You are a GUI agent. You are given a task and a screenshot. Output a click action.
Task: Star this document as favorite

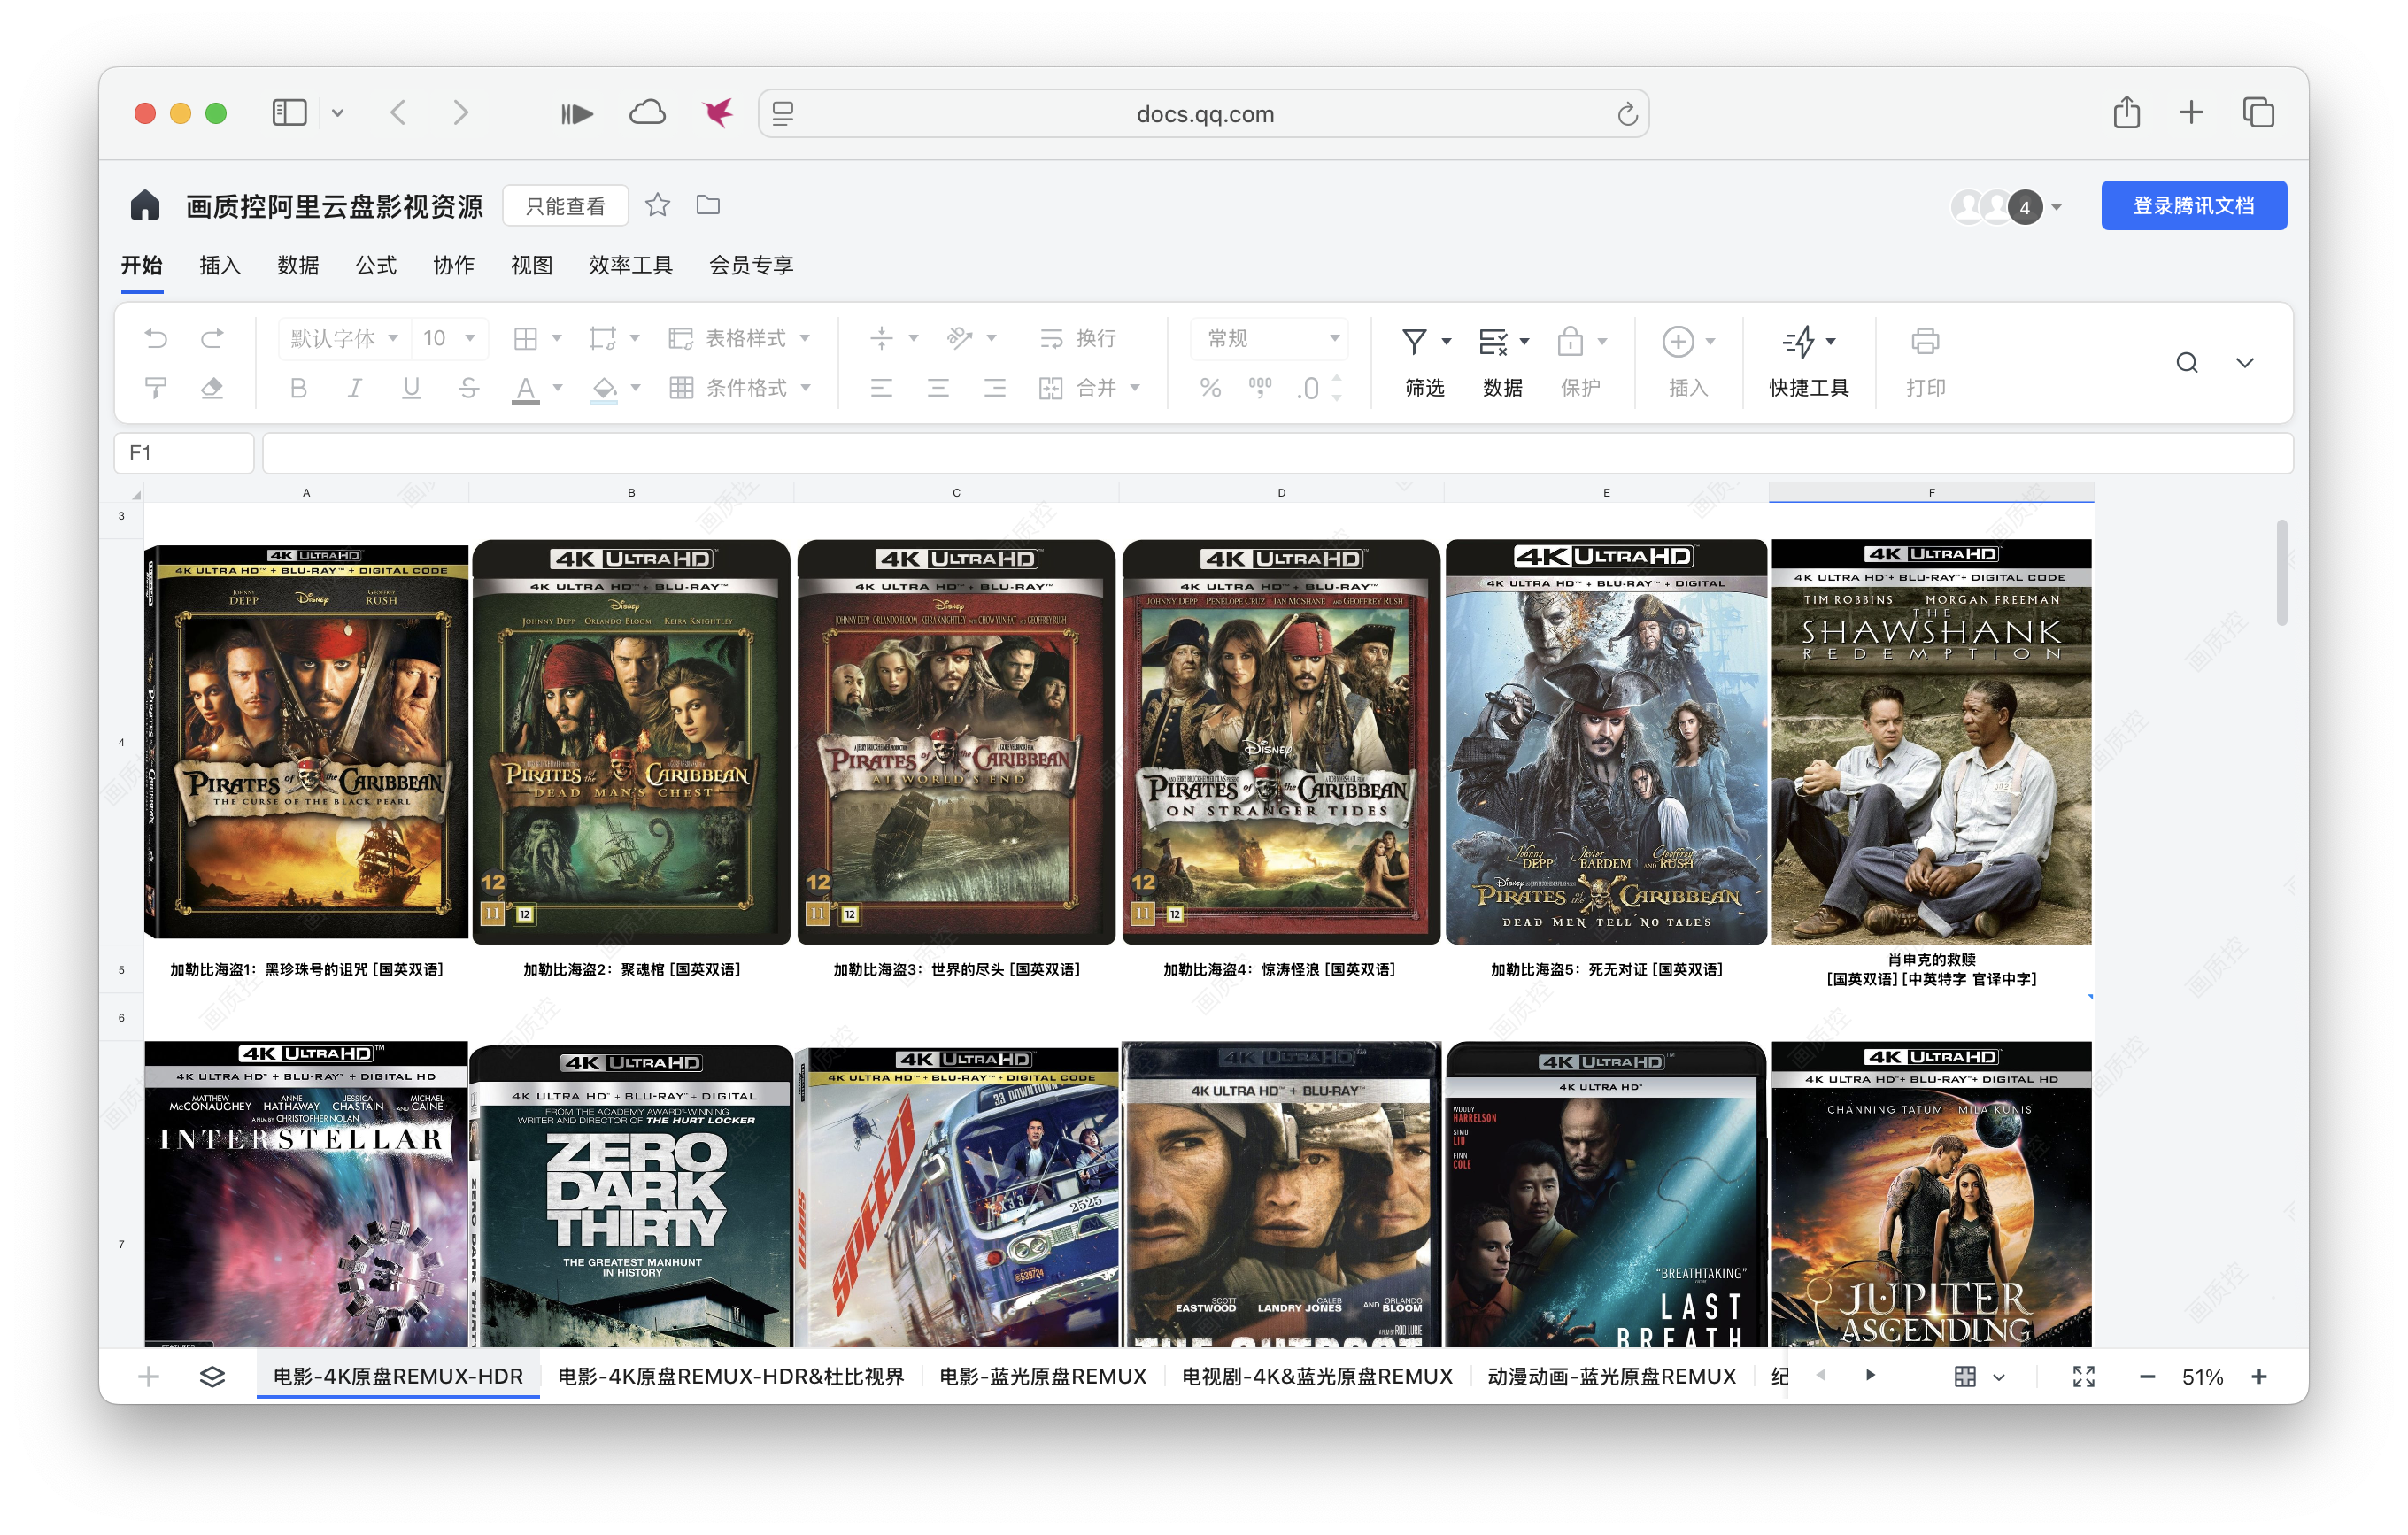(x=657, y=205)
